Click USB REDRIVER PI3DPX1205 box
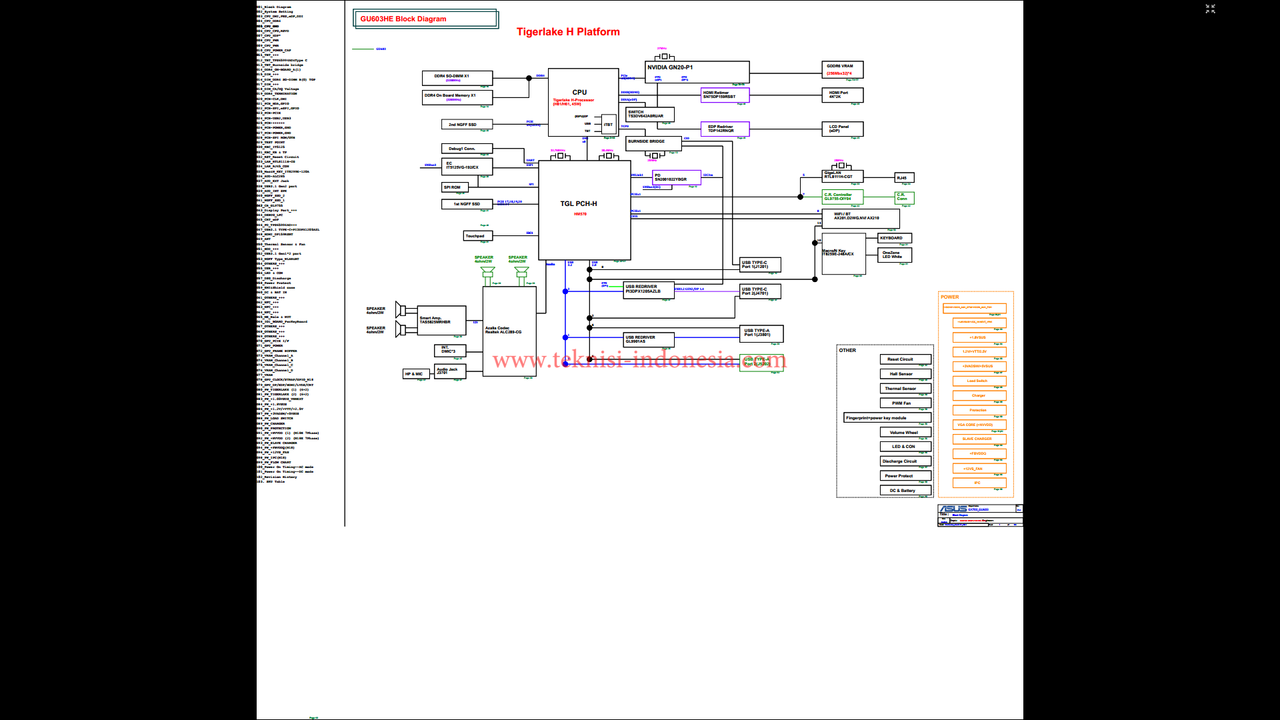 pos(648,290)
